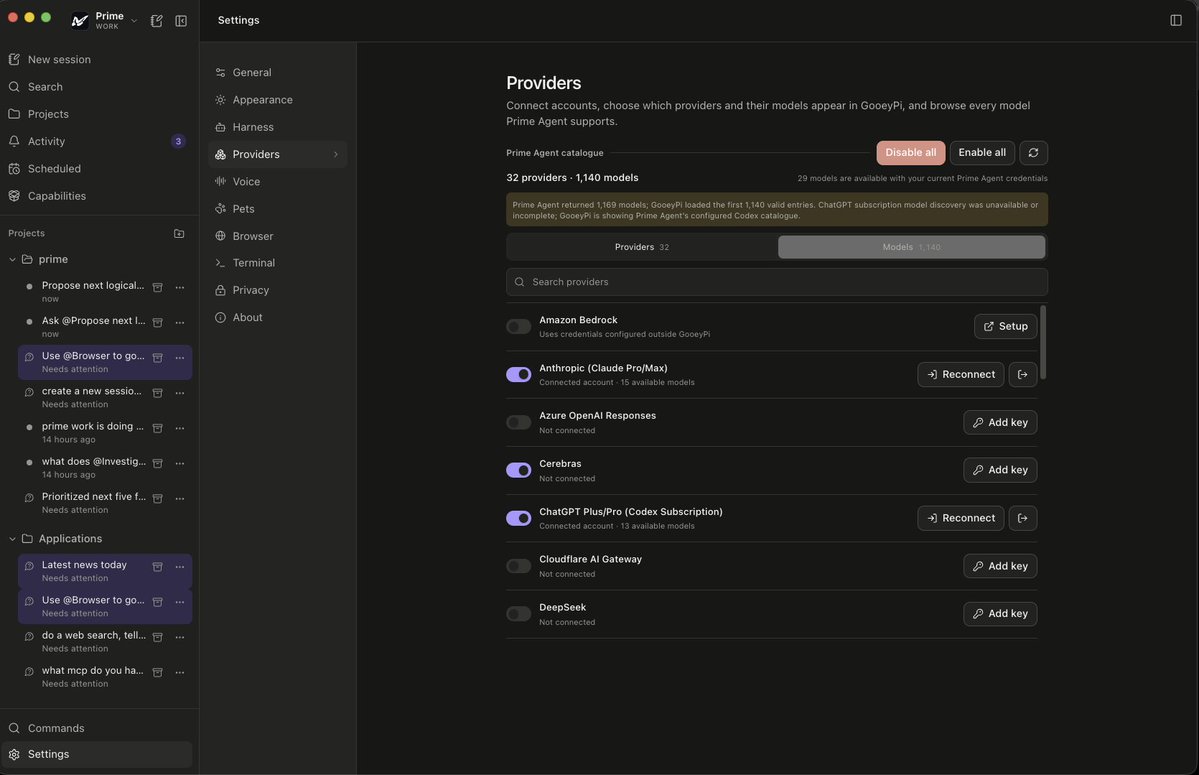Toggle the right panel icon at top right

point(1176,20)
